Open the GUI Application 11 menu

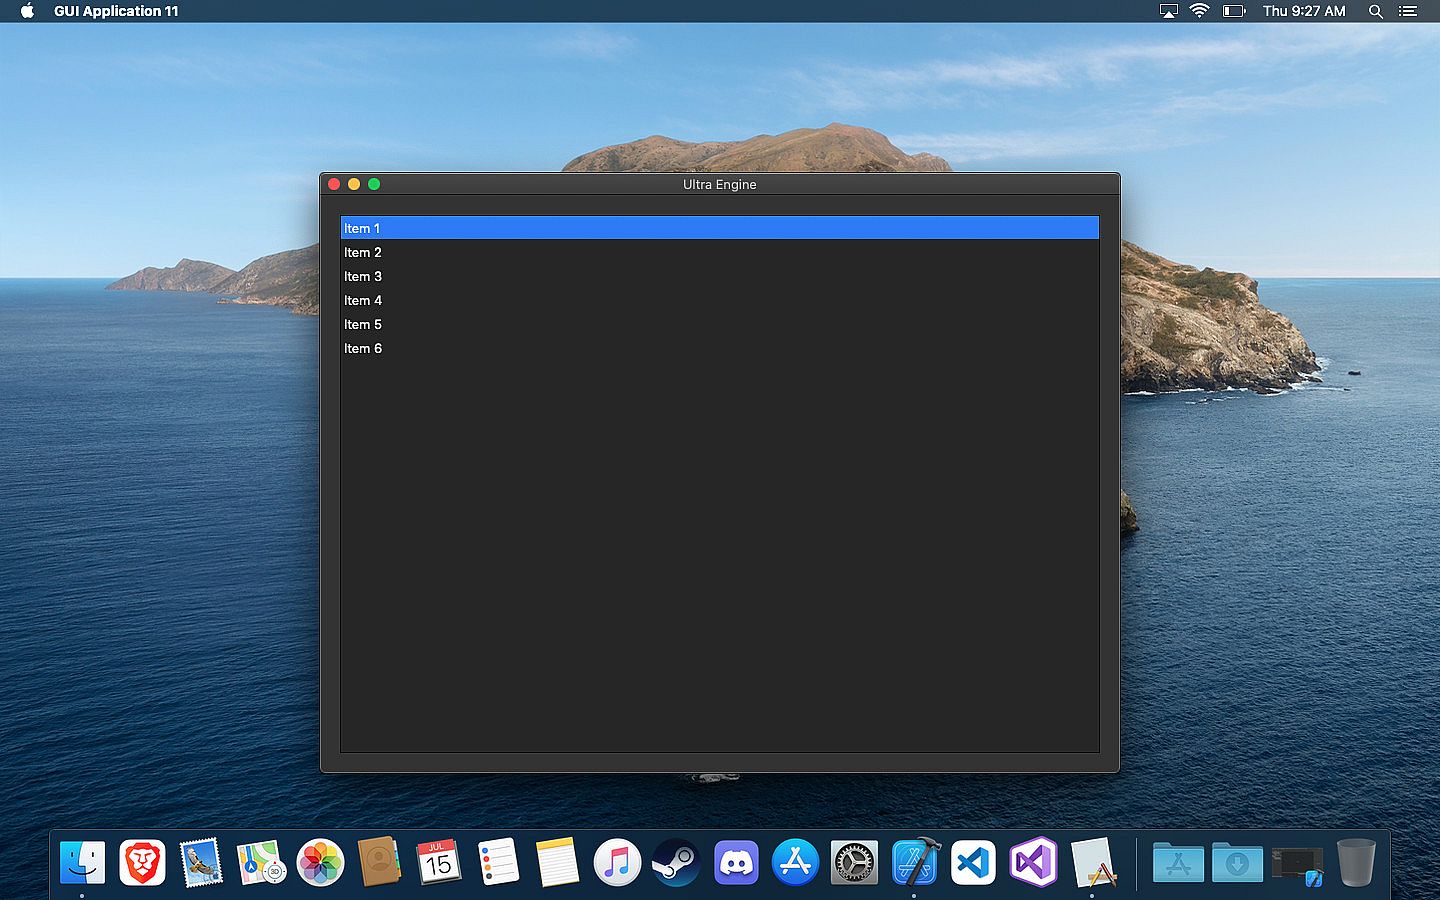(116, 11)
